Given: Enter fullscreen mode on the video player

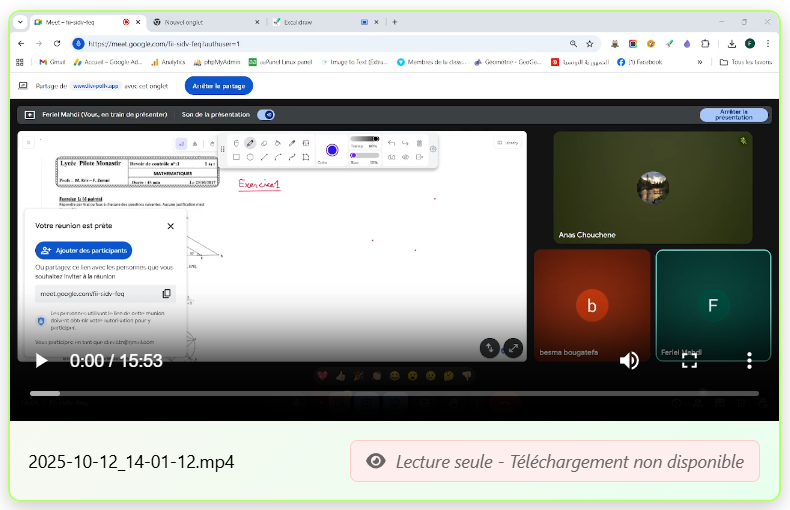Looking at the screenshot, I should pyautogui.click(x=689, y=361).
